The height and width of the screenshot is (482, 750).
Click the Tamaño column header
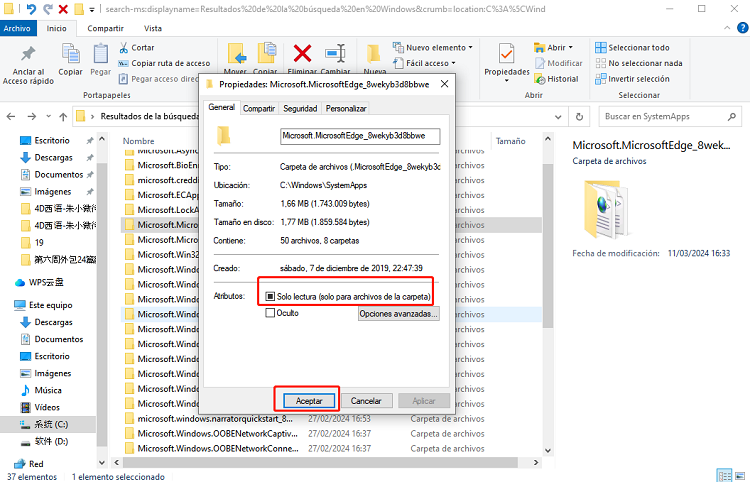click(510, 141)
